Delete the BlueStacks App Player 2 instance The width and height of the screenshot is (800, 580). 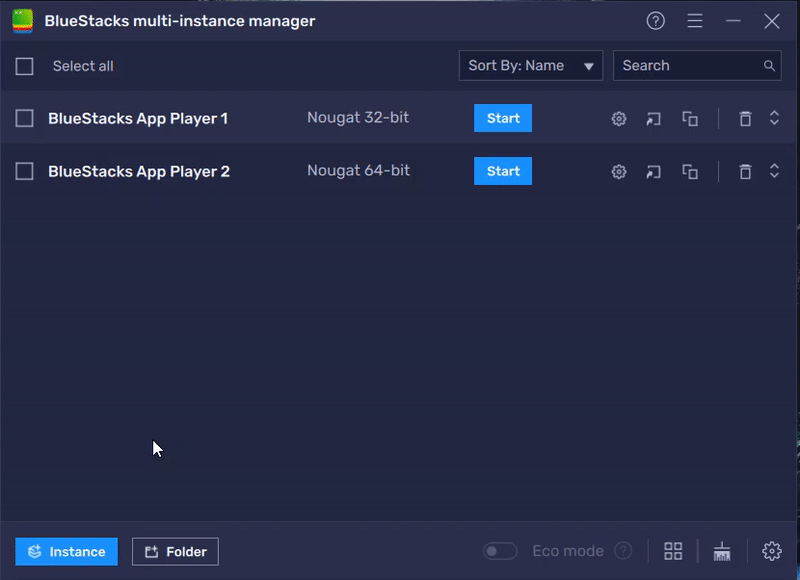(x=745, y=171)
